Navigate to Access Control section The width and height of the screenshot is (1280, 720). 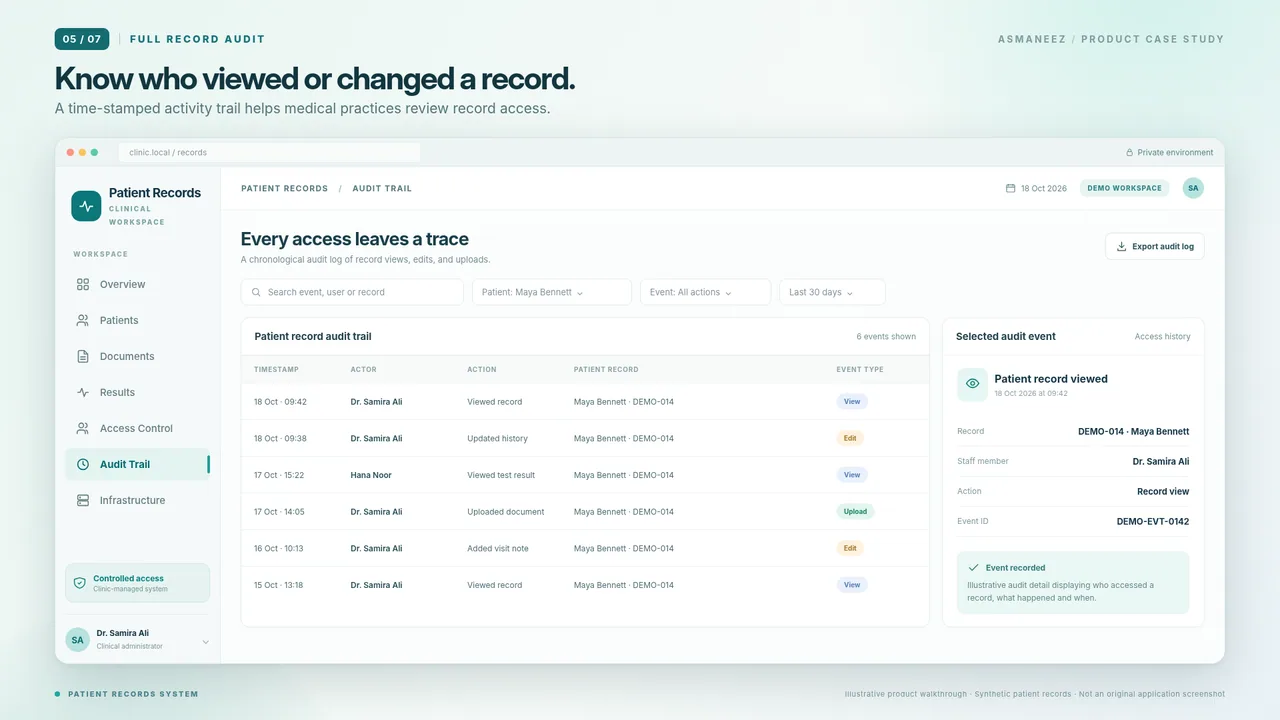[138, 428]
